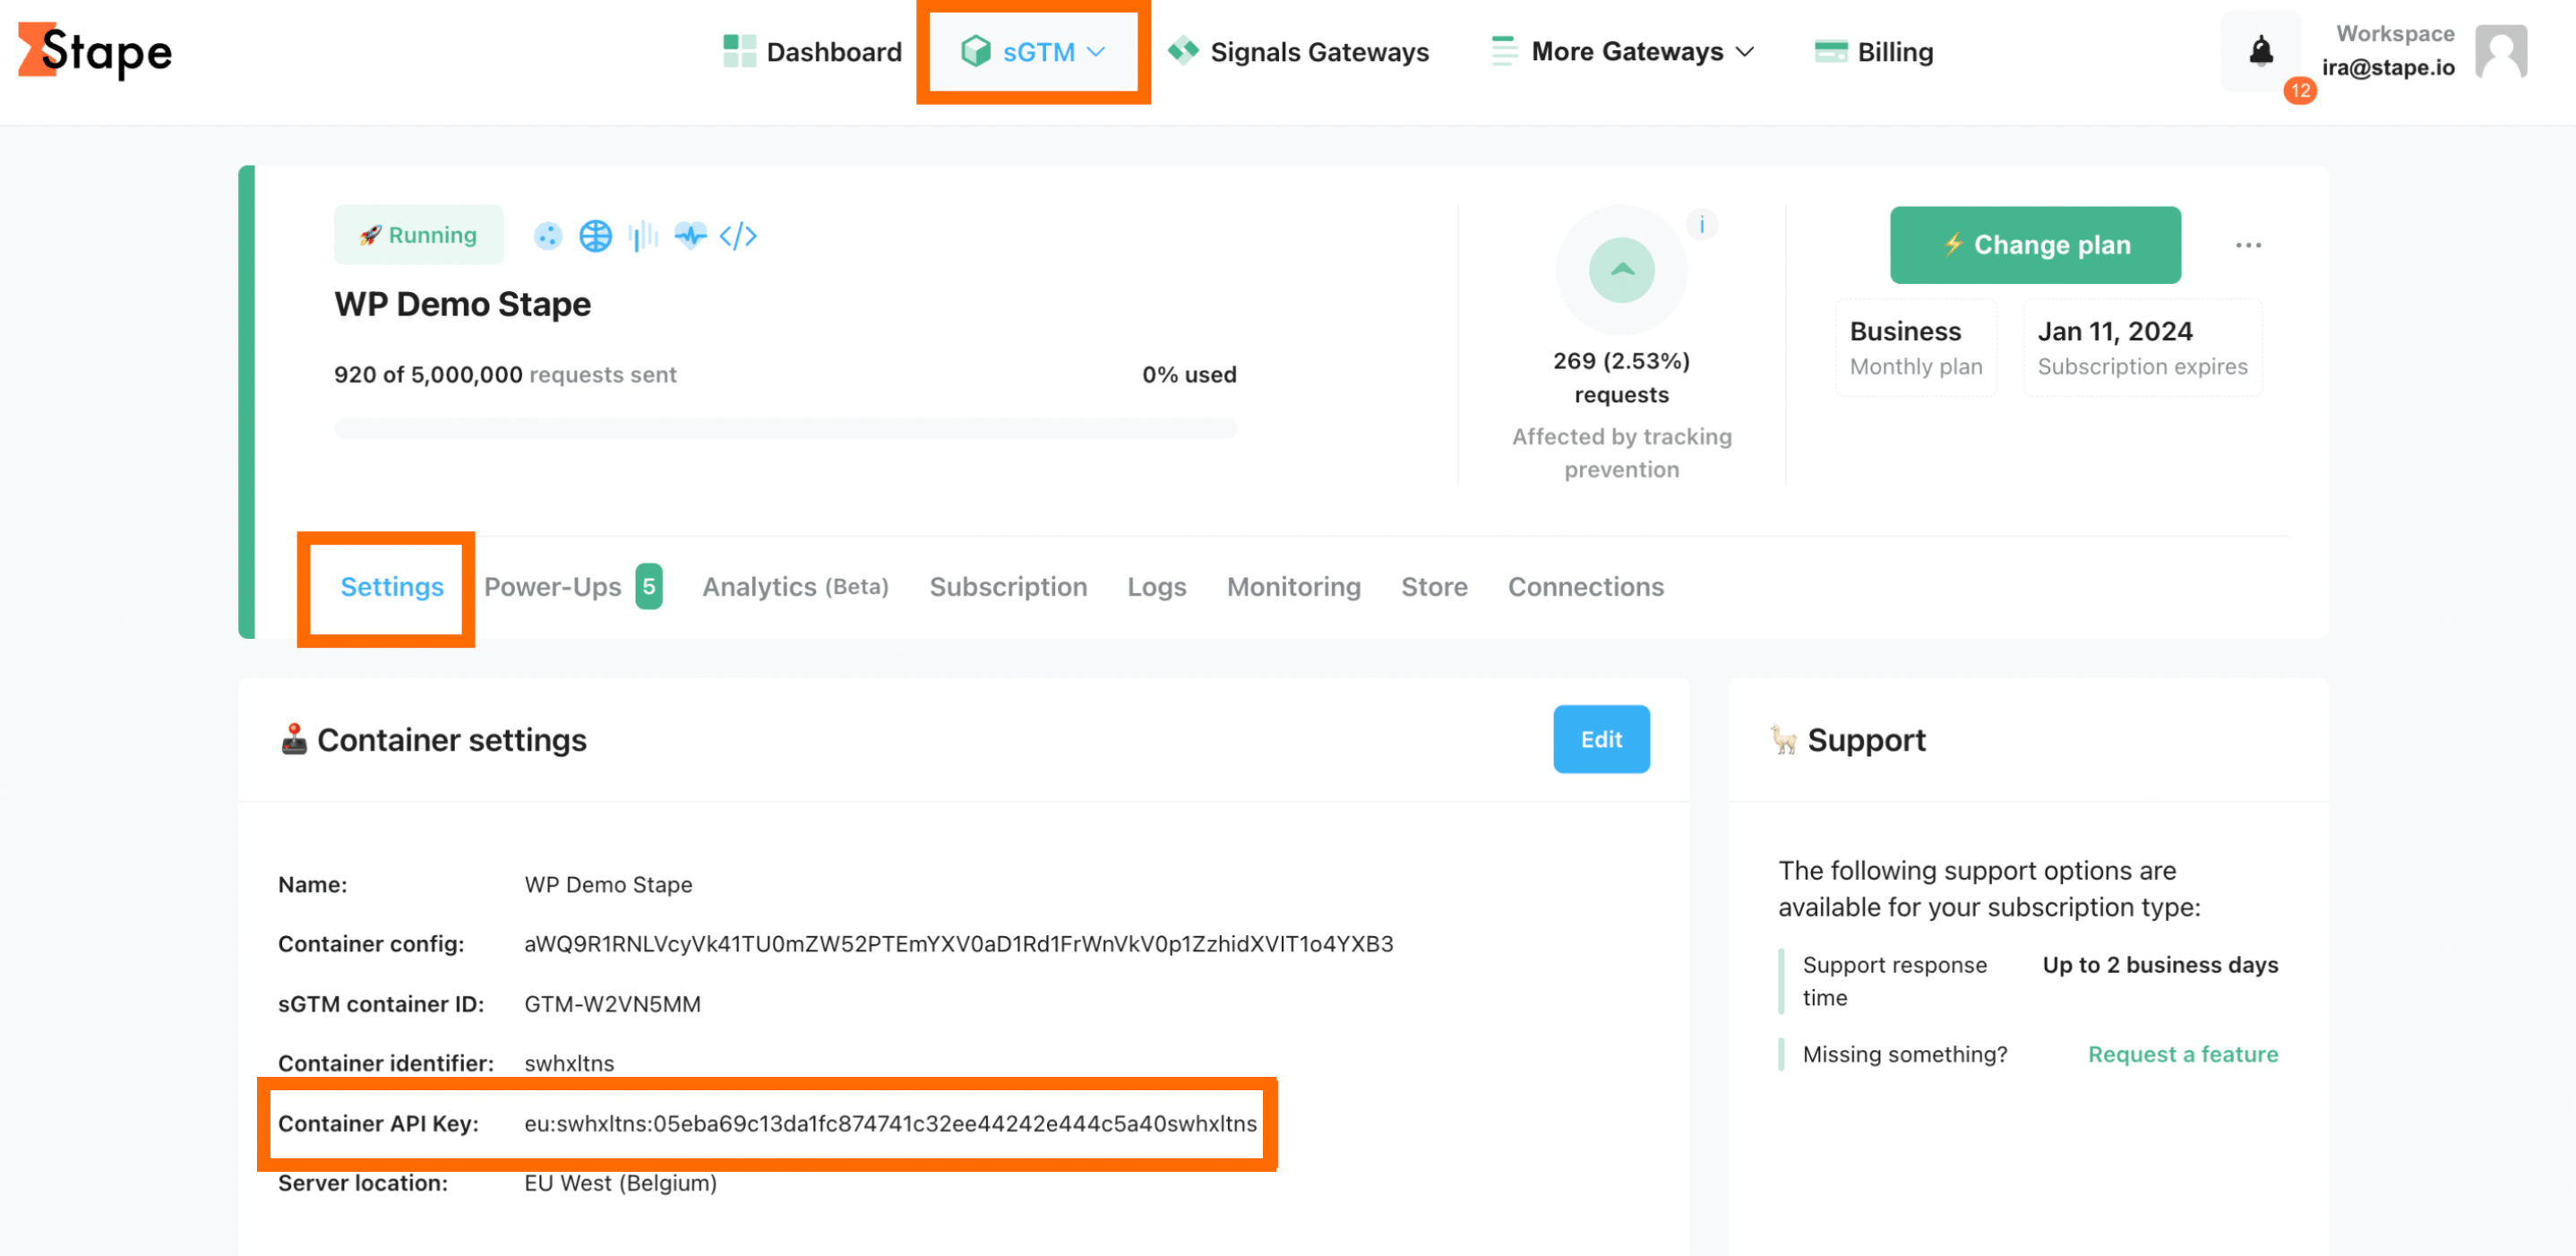The width and height of the screenshot is (2576, 1256).
Task: Click Up to 2 business days text
Action: click(x=2160, y=965)
